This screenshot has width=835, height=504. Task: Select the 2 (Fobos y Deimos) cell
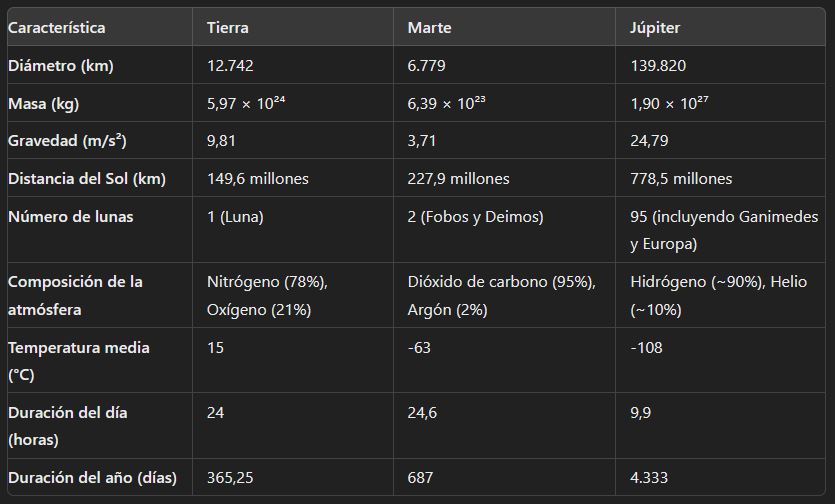pyautogui.click(x=474, y=216)
